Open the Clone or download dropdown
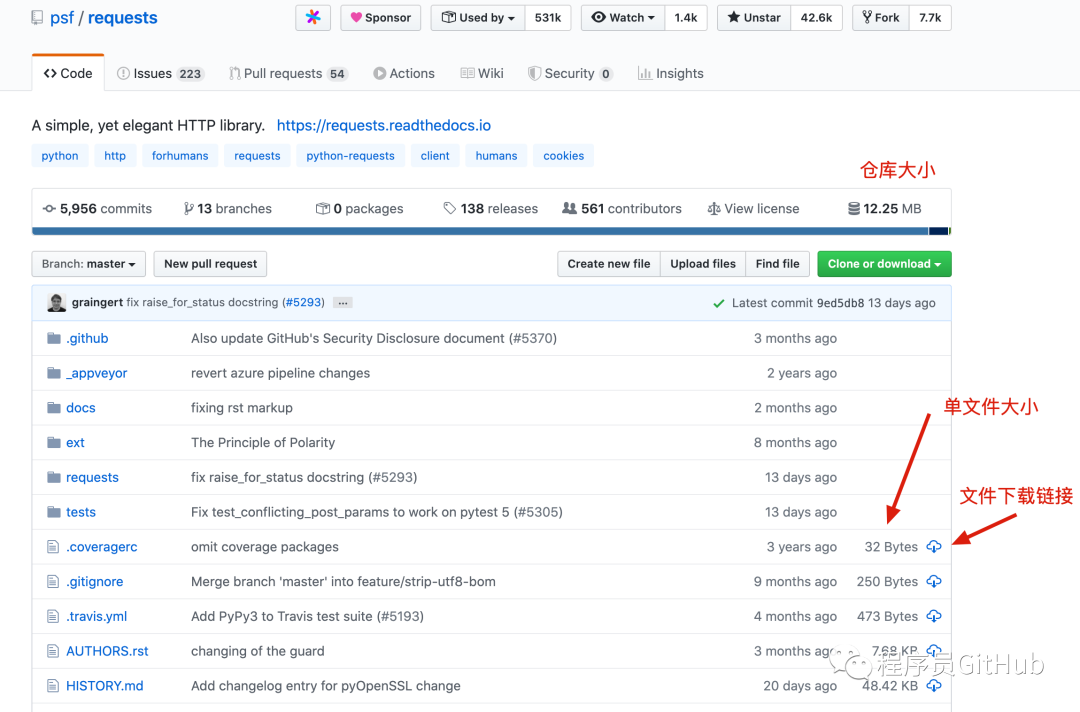This screenshot has width=1080, height=712. pos(884,264)
